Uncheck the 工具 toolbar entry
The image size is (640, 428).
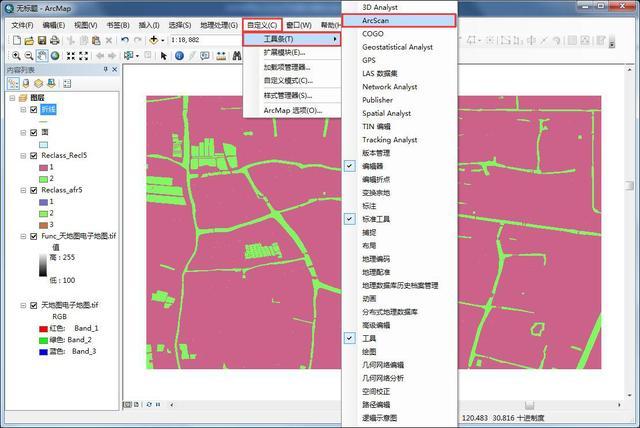[350, 338]
